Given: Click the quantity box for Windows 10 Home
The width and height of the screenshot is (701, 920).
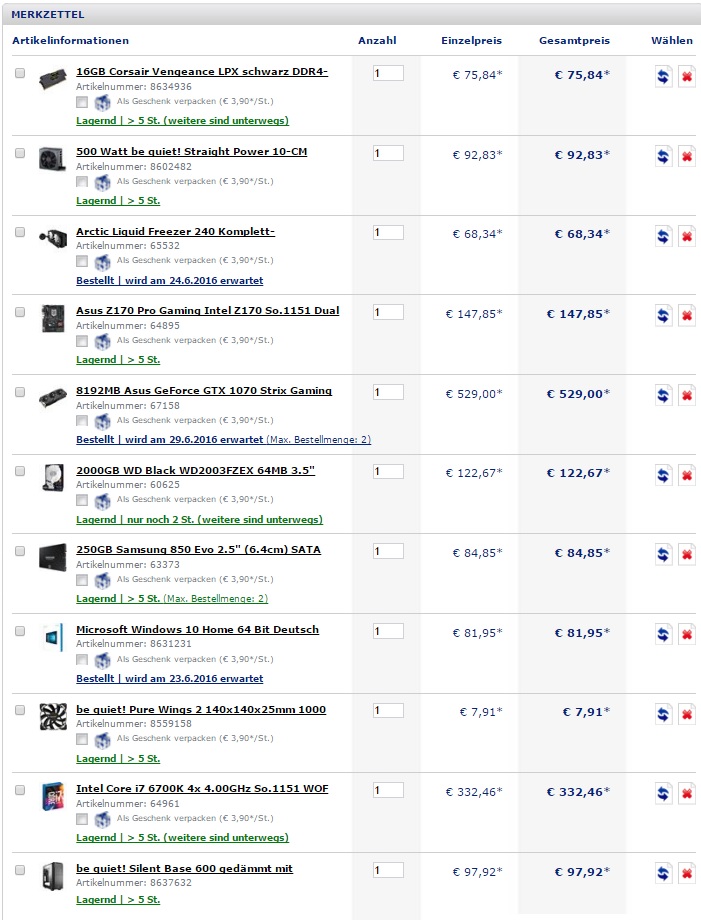Looking at the screenshot, I should tap(388, 631).
